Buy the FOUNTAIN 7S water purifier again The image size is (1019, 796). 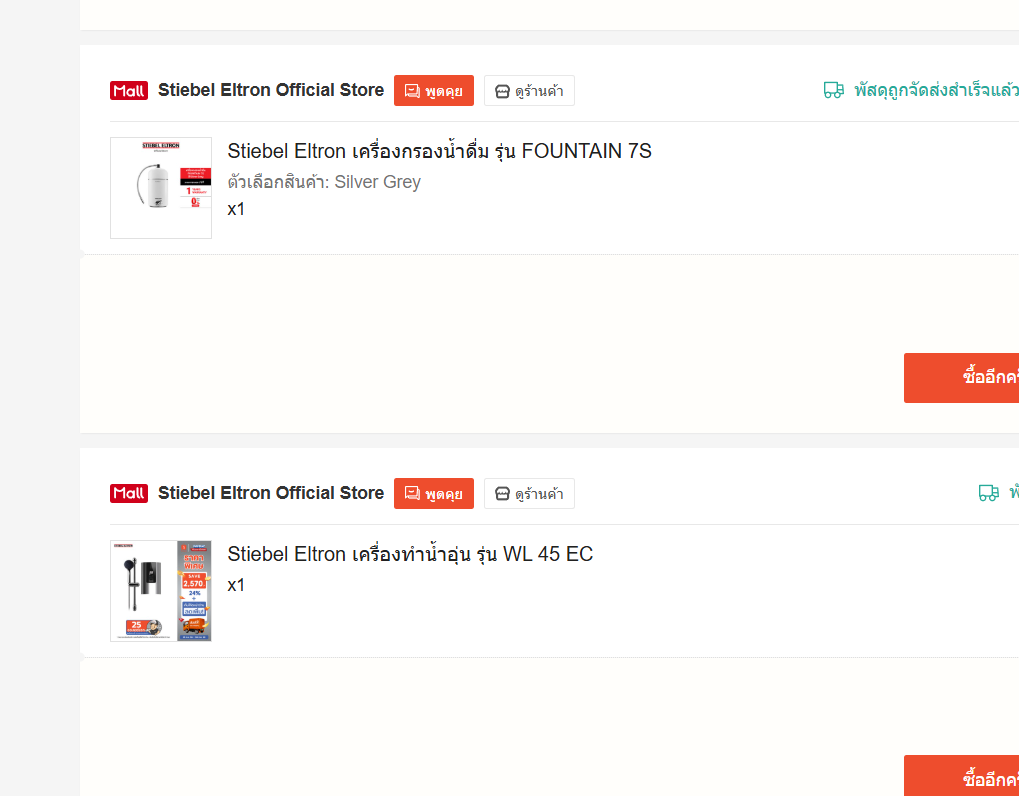961,378
